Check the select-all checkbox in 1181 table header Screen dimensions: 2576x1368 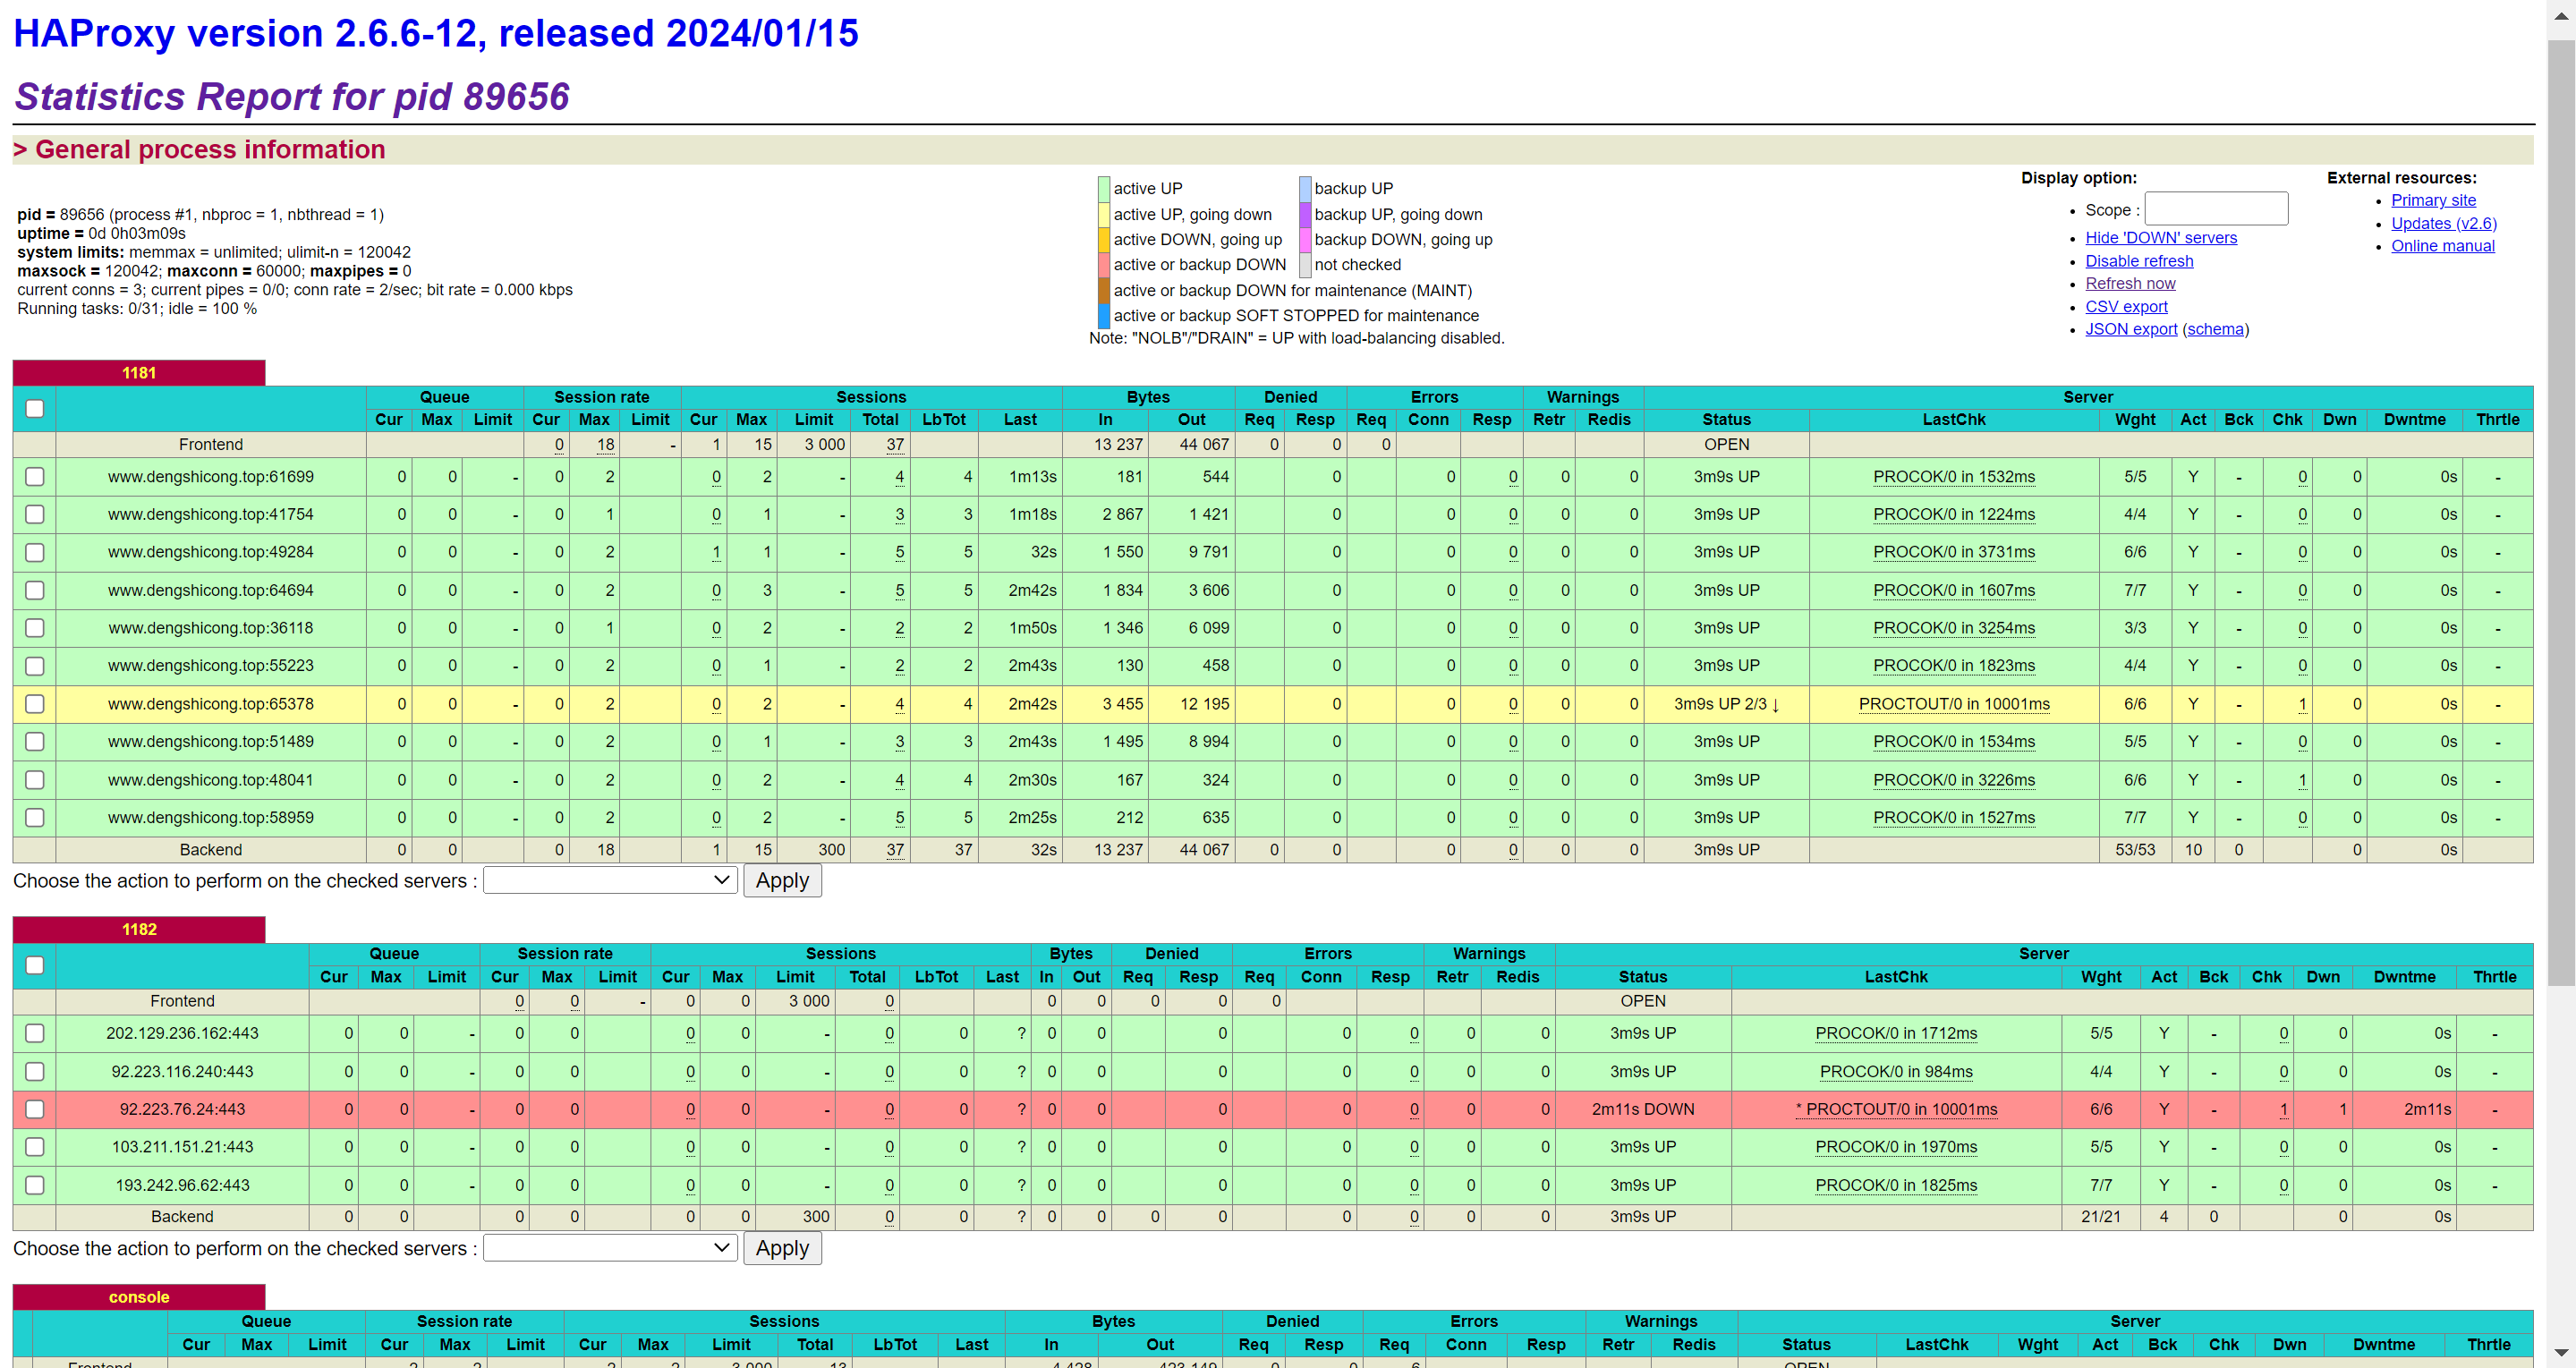tap(35, 408)
